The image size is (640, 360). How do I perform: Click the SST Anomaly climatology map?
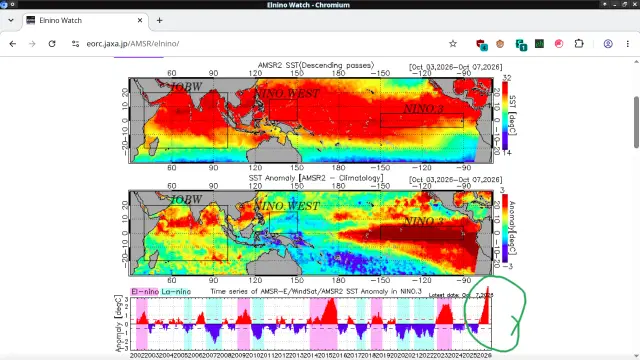[311, 233]
